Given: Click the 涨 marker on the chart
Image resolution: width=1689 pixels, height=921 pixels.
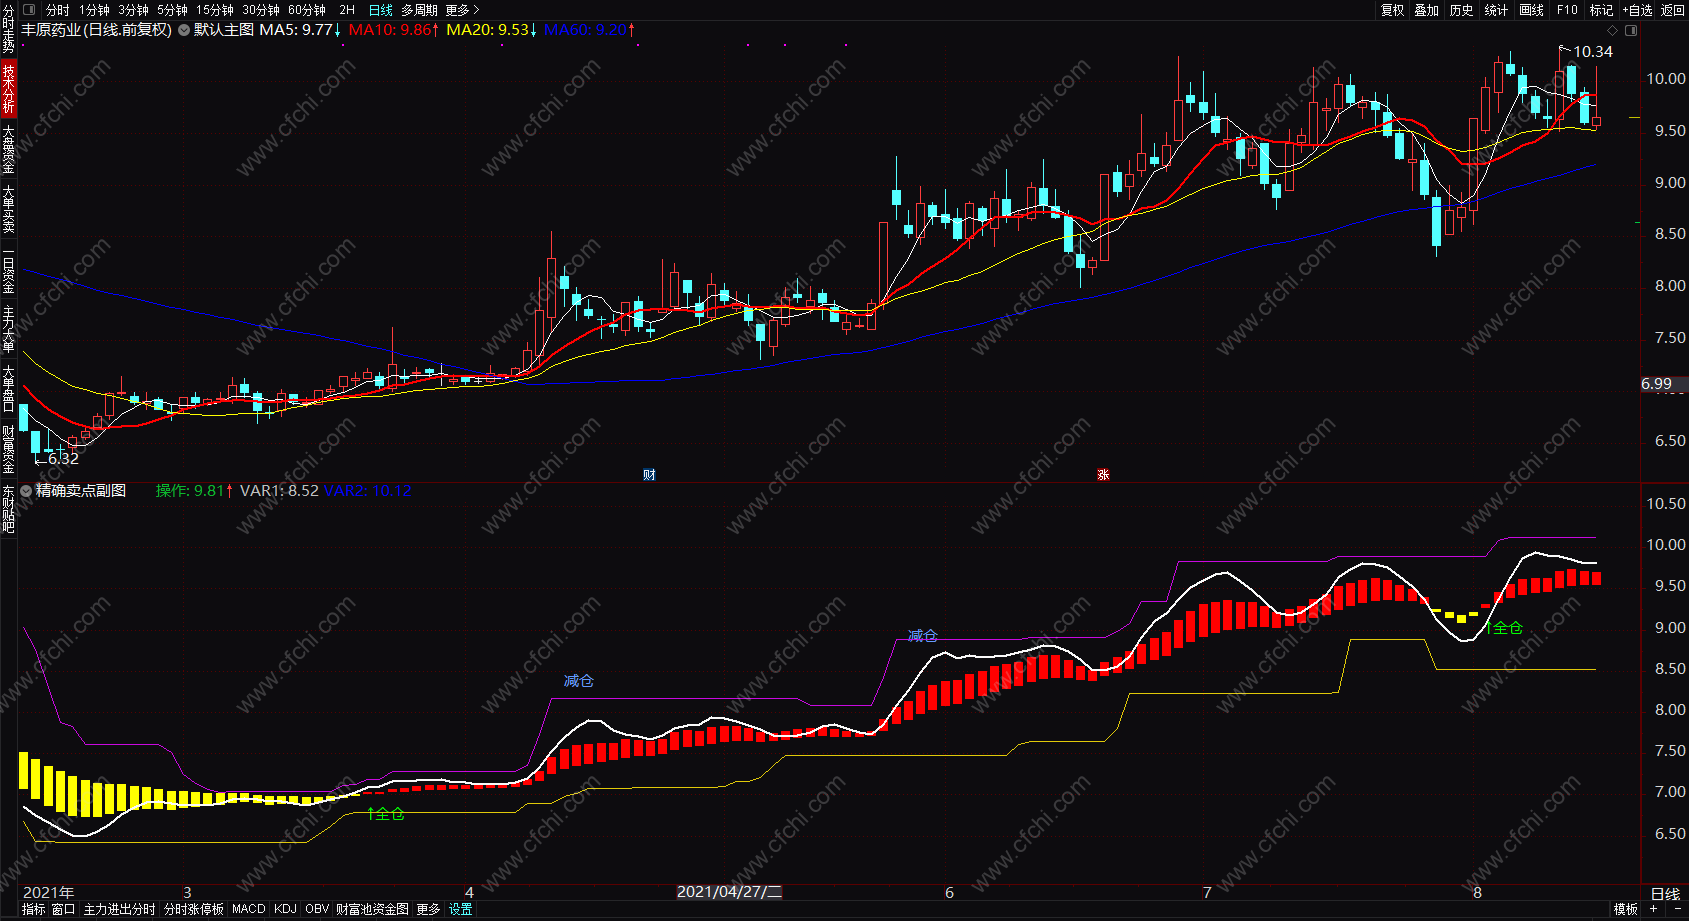Looking at the screenshot, I should [x=1103, y=475].
